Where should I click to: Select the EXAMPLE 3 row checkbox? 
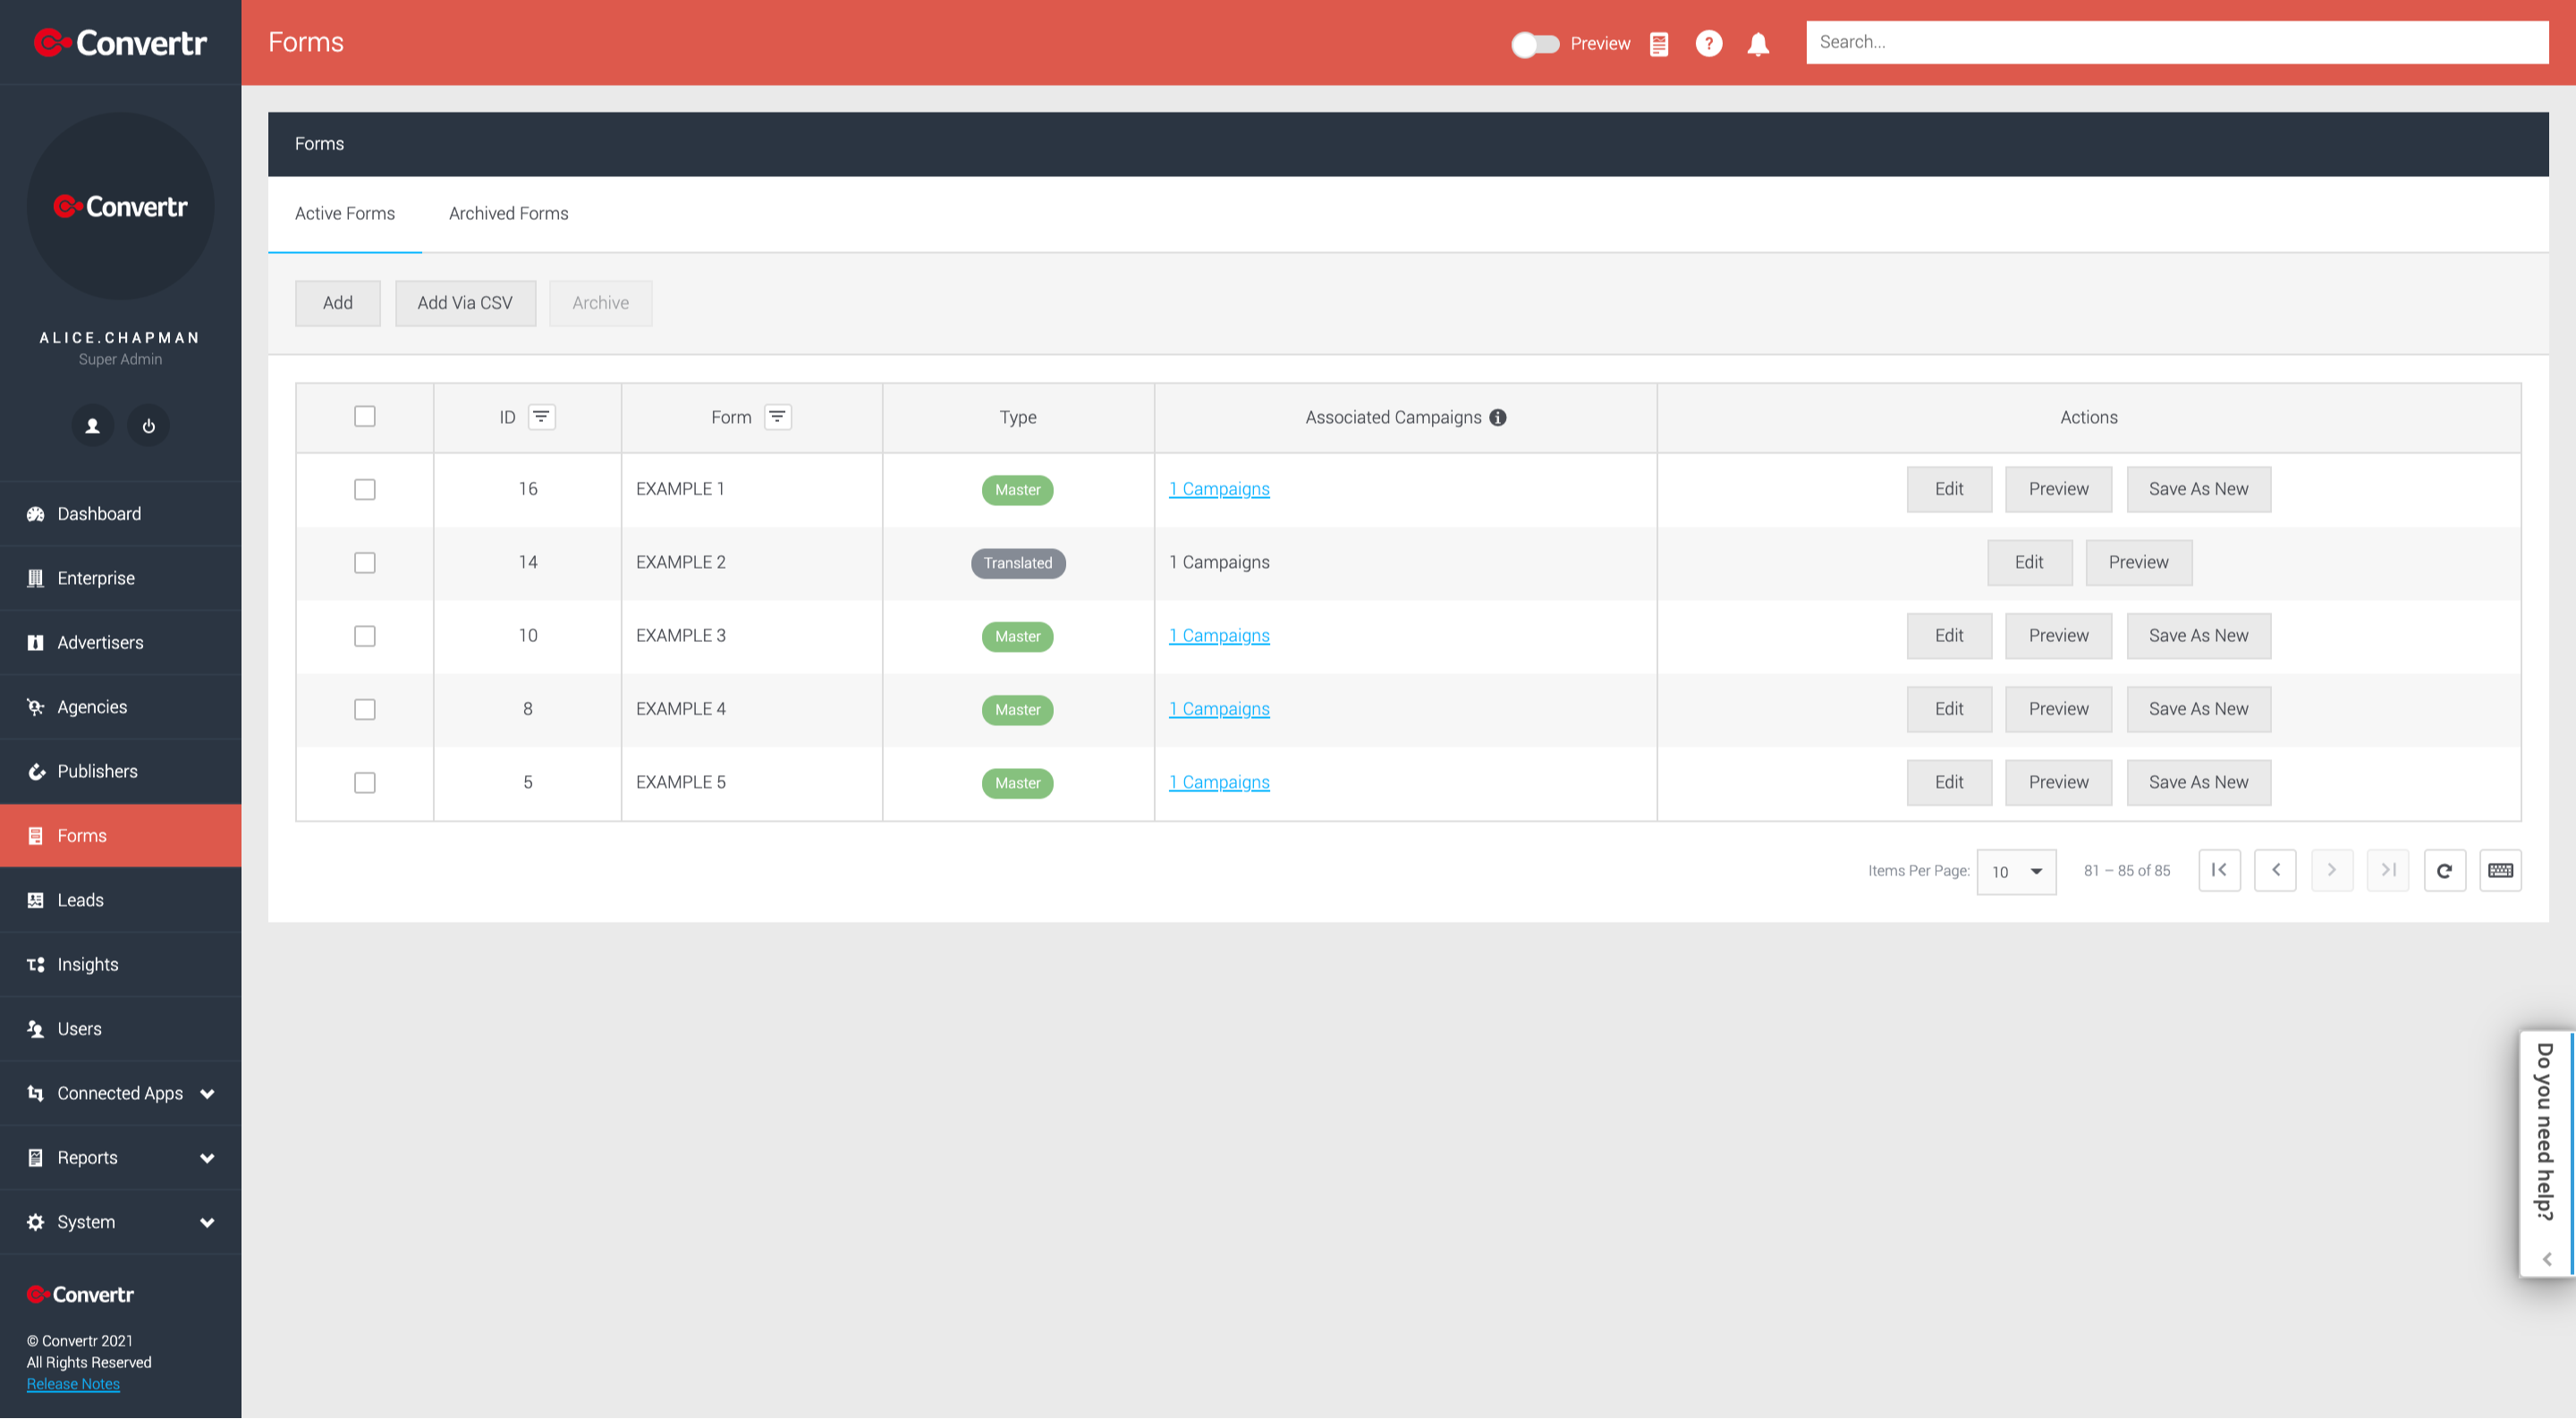coord(365,636)
